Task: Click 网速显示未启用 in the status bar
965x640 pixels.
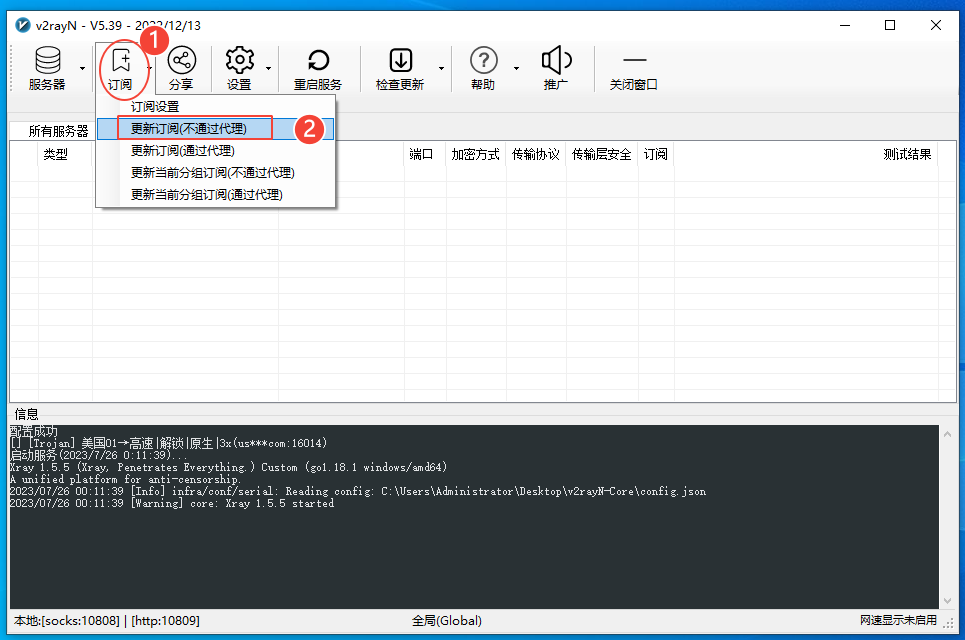Action: (898, 621)
